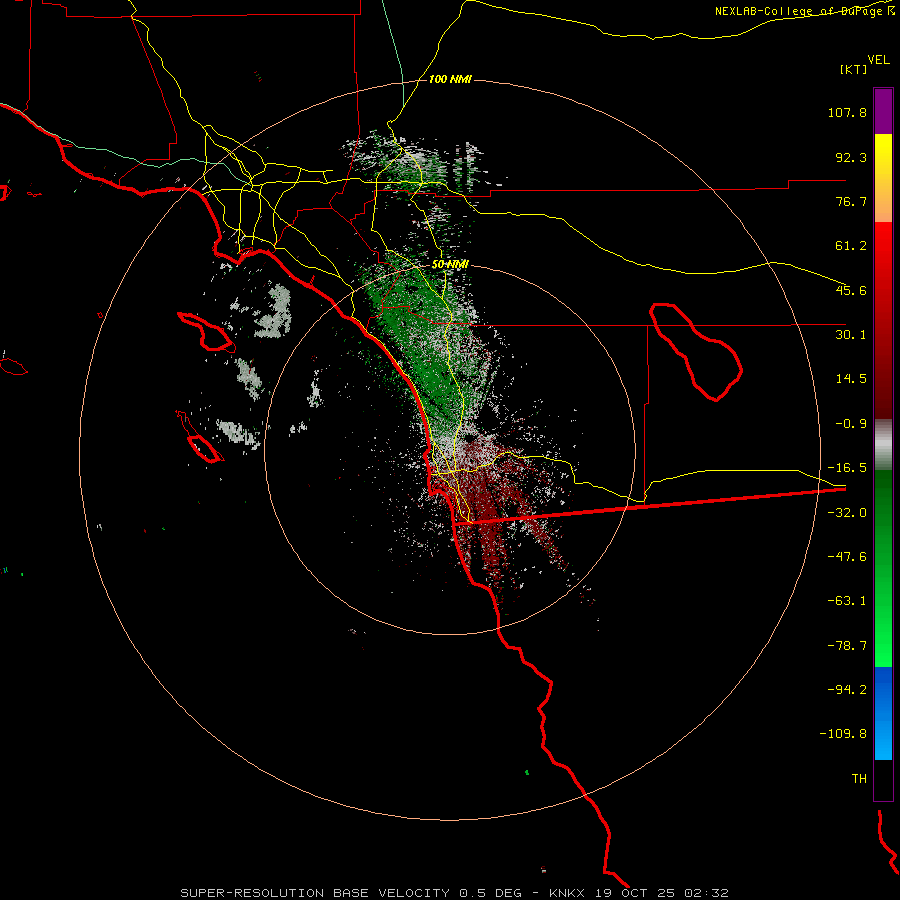Viewport: 900px width, 900px height.
Task: Click the TH label beside the color bar
Action: (859, 779)
